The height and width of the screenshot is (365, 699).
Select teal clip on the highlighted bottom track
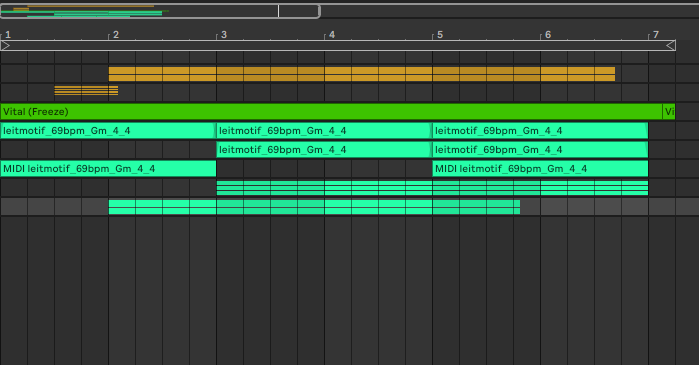coord(314,207)
